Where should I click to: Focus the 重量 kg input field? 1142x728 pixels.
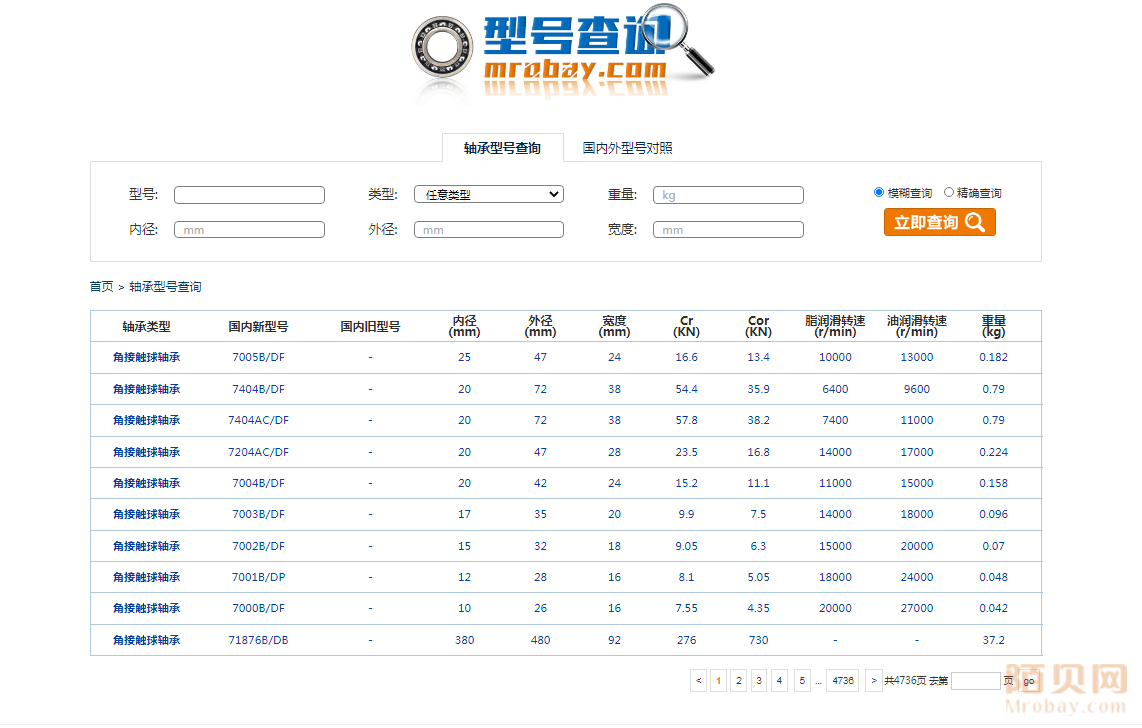click(728, 195)
